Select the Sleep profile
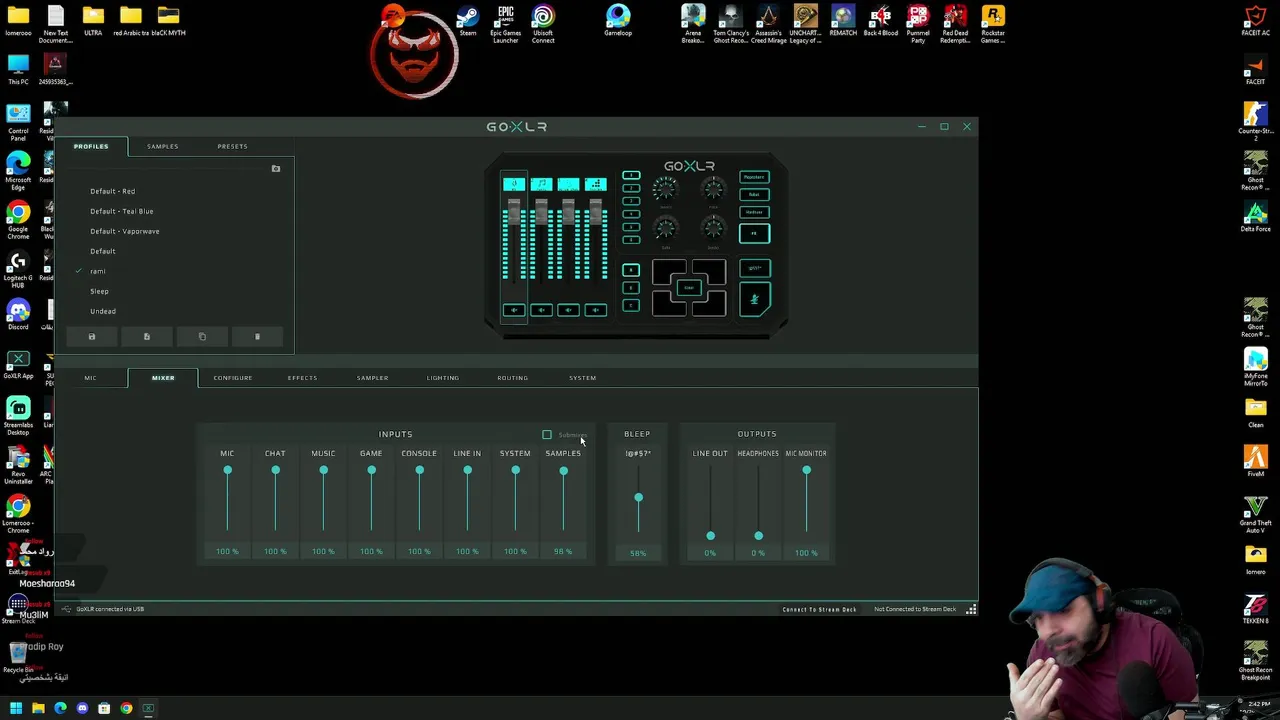The image size is (1280, 720). pyautogui.click(x=99, y=291)
